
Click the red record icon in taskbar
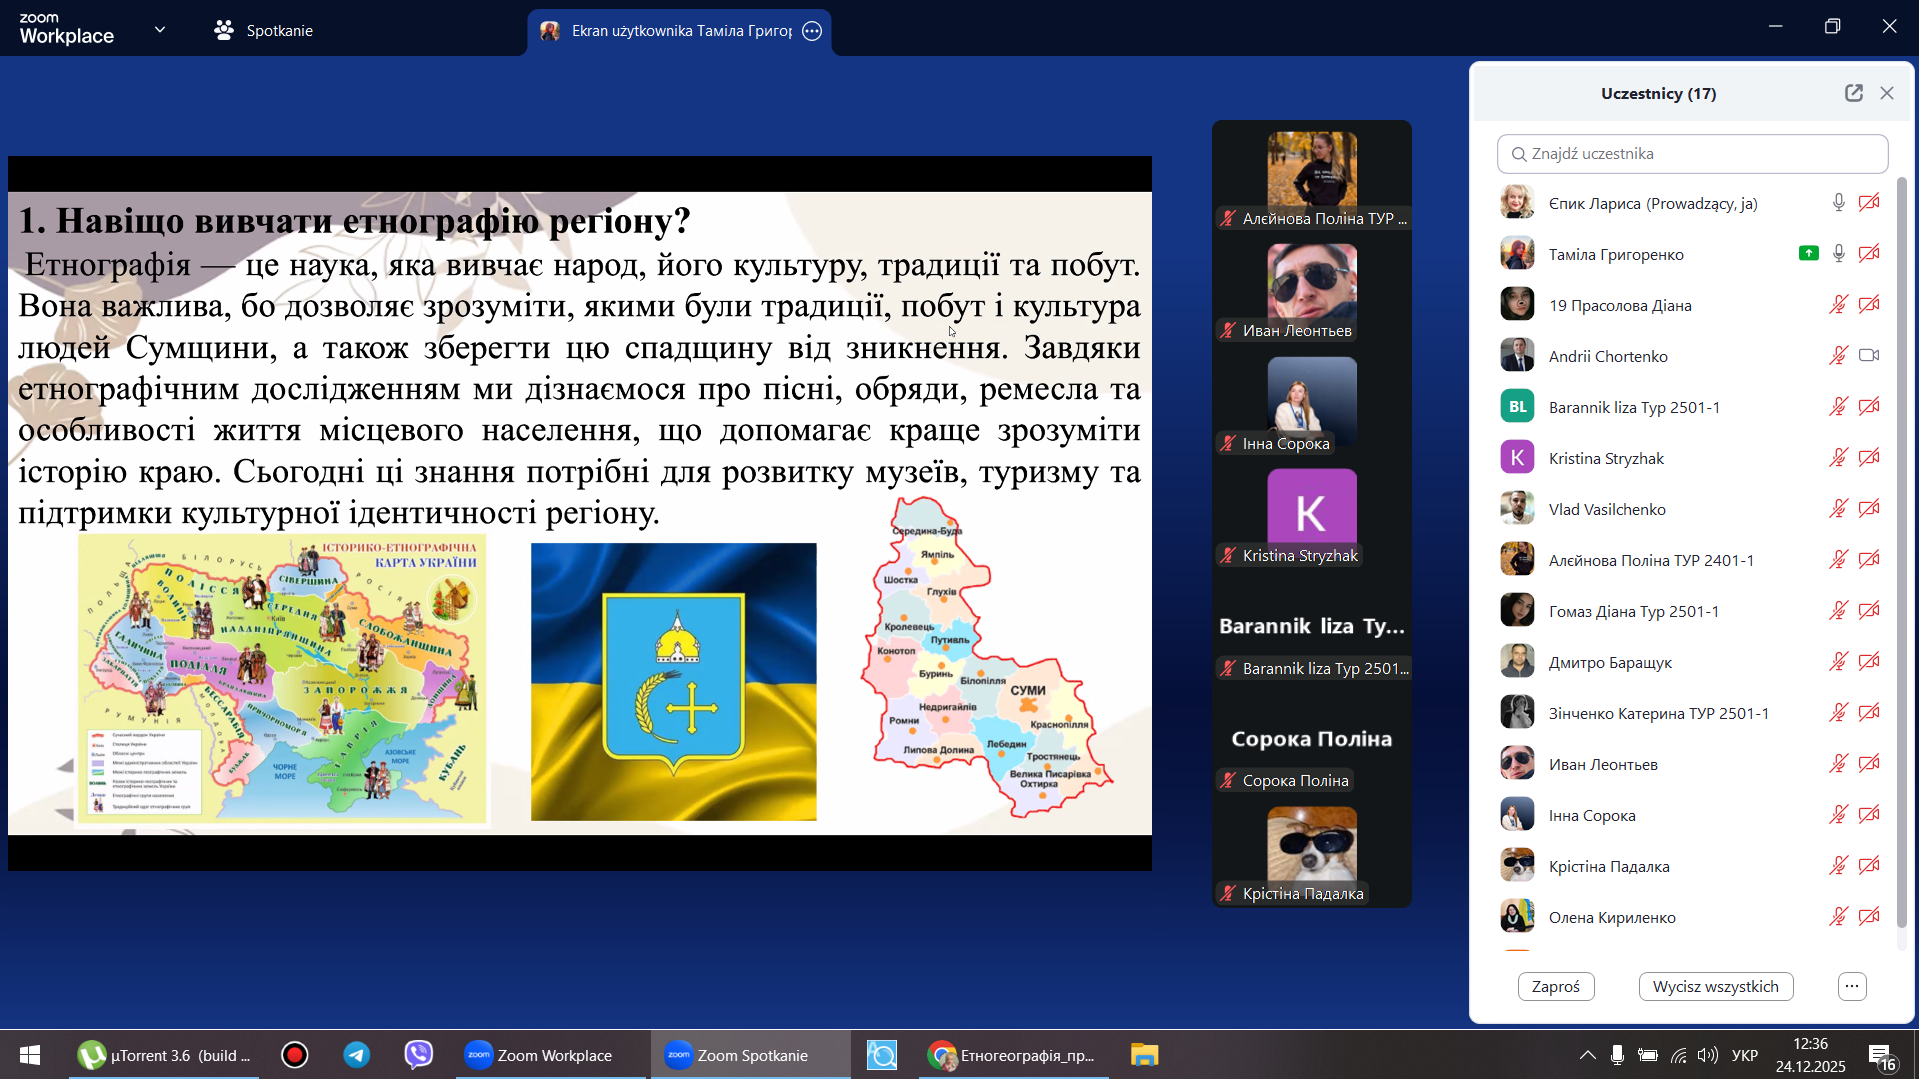[x=295, y=1055]
